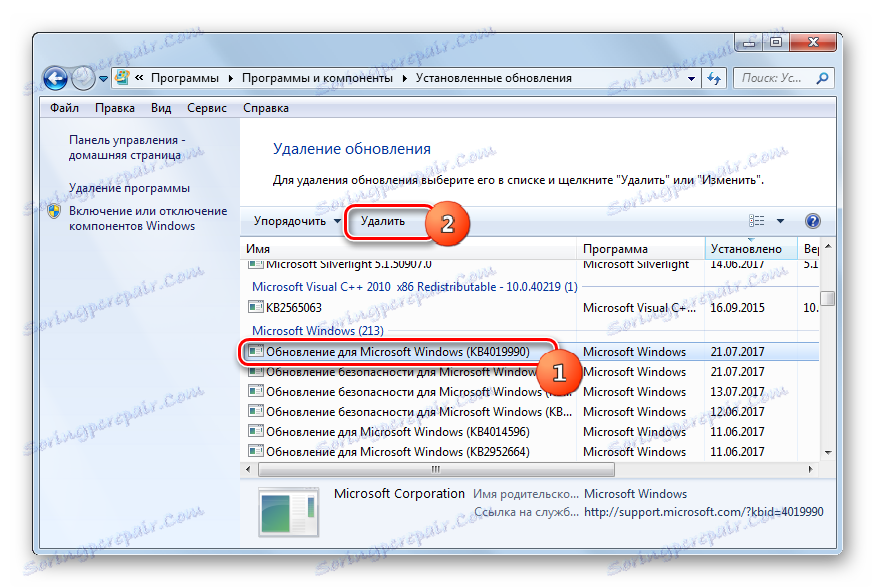Open the Вид menu
This screenshot has width=876, height=588.
click(161, 108)
